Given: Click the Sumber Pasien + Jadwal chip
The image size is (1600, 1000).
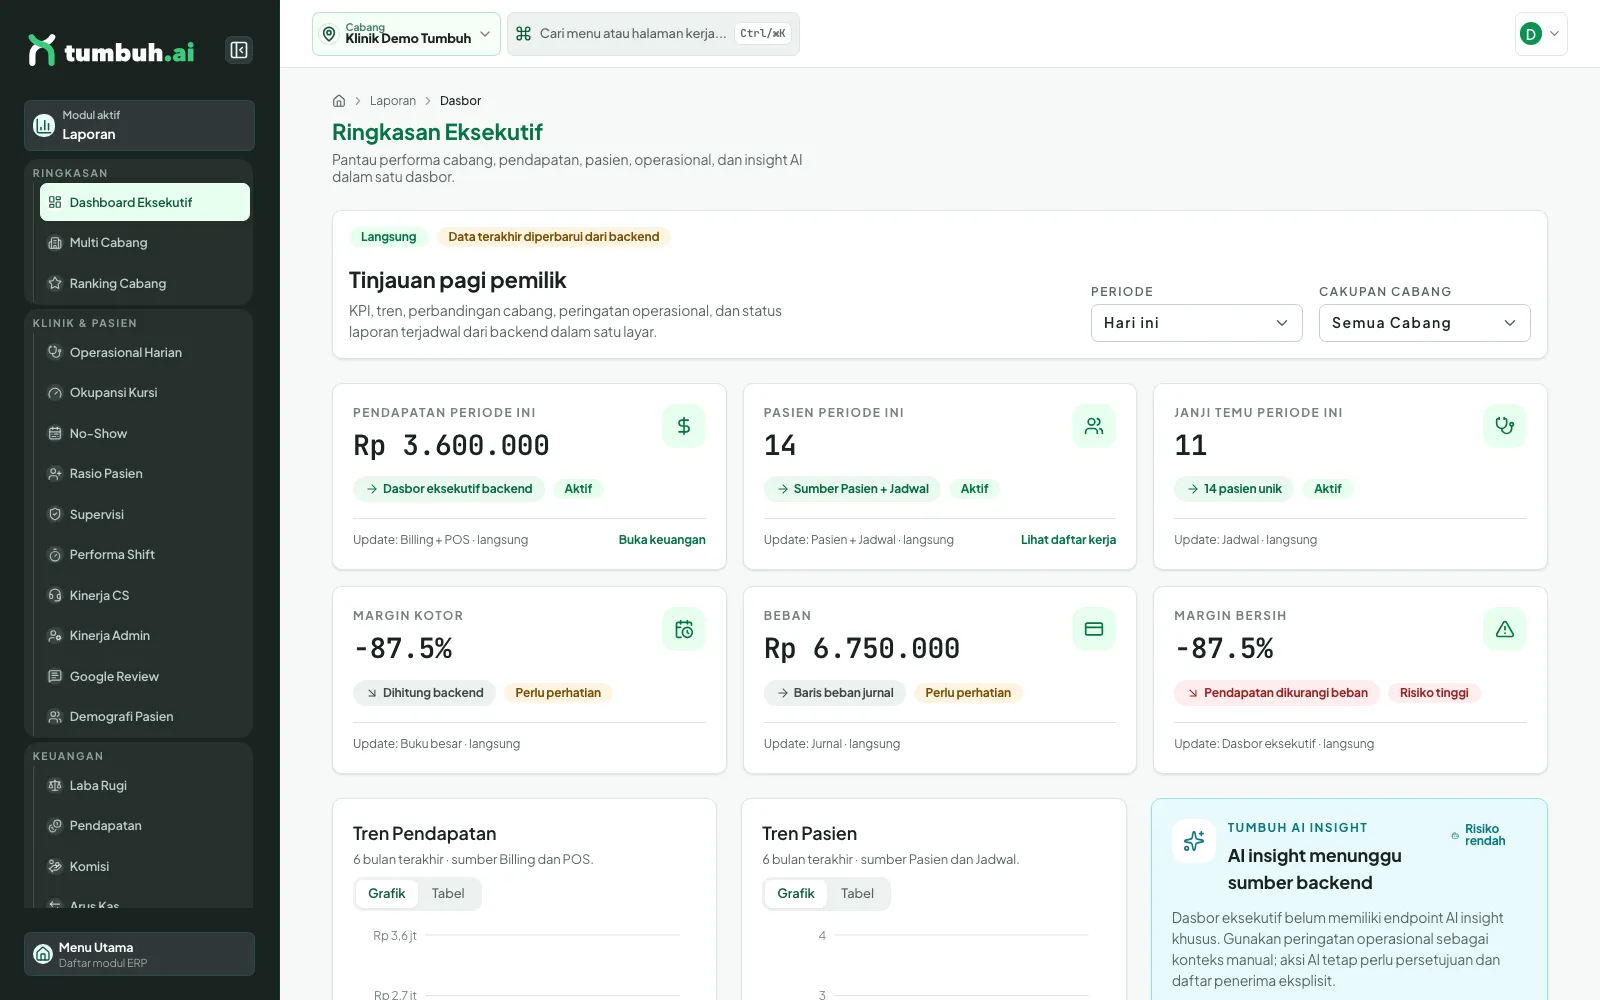Looking at the screenshot, I should [x=852, y=489].
